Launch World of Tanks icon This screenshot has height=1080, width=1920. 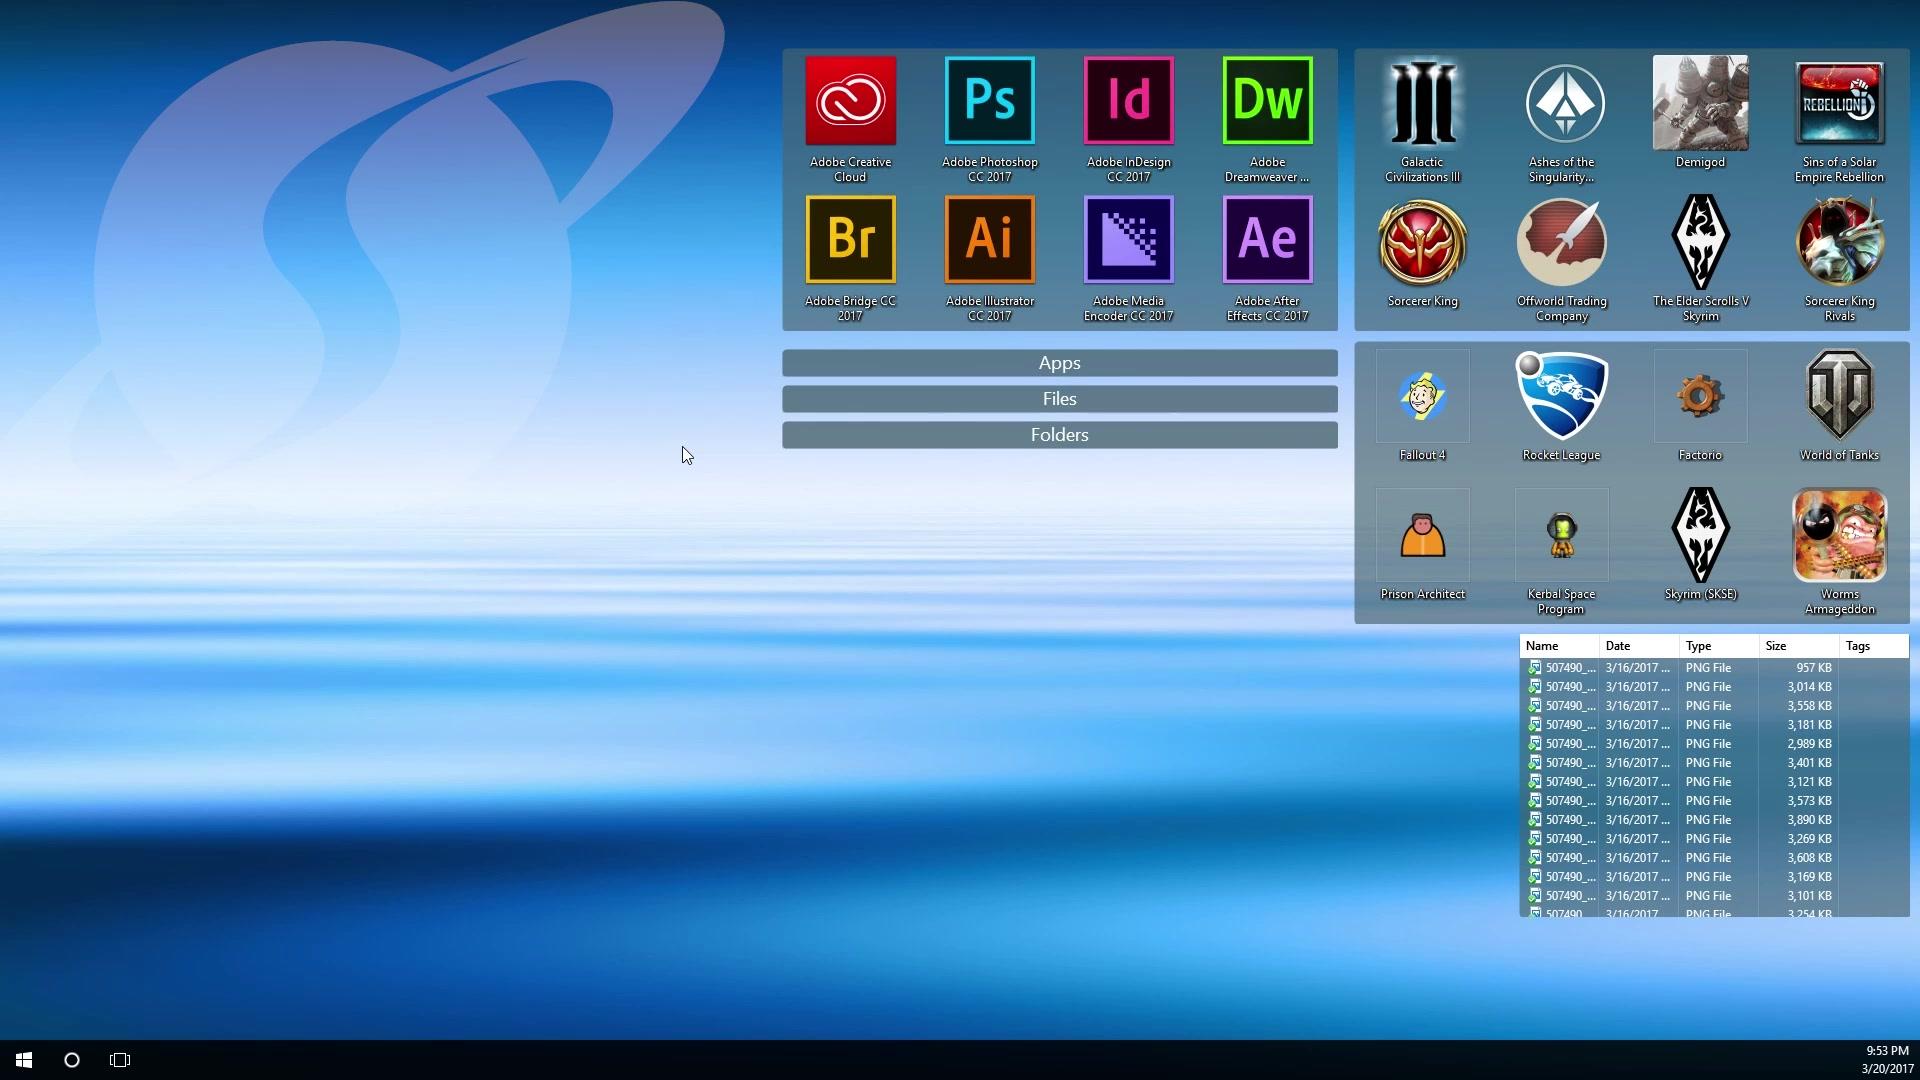(1839, 396)
